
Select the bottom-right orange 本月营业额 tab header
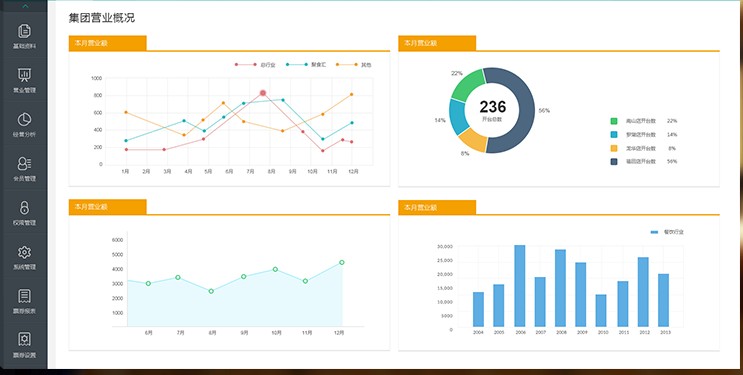(x=437, y=208)
